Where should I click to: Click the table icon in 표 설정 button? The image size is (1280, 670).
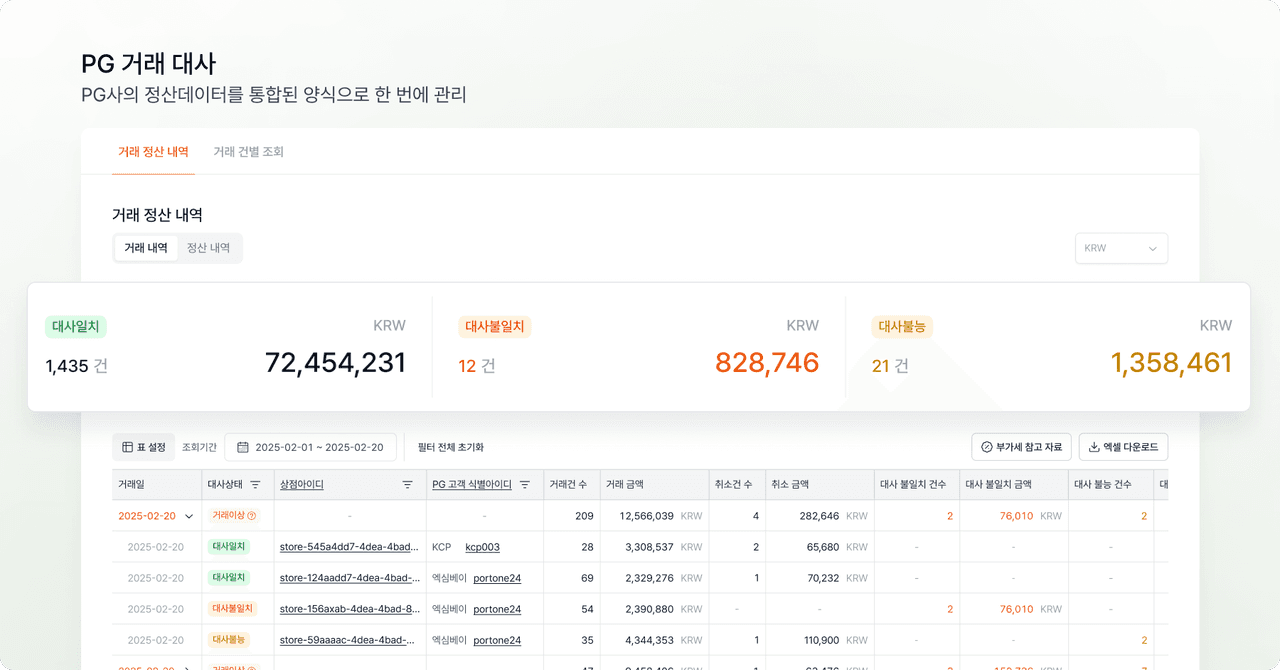128,447
